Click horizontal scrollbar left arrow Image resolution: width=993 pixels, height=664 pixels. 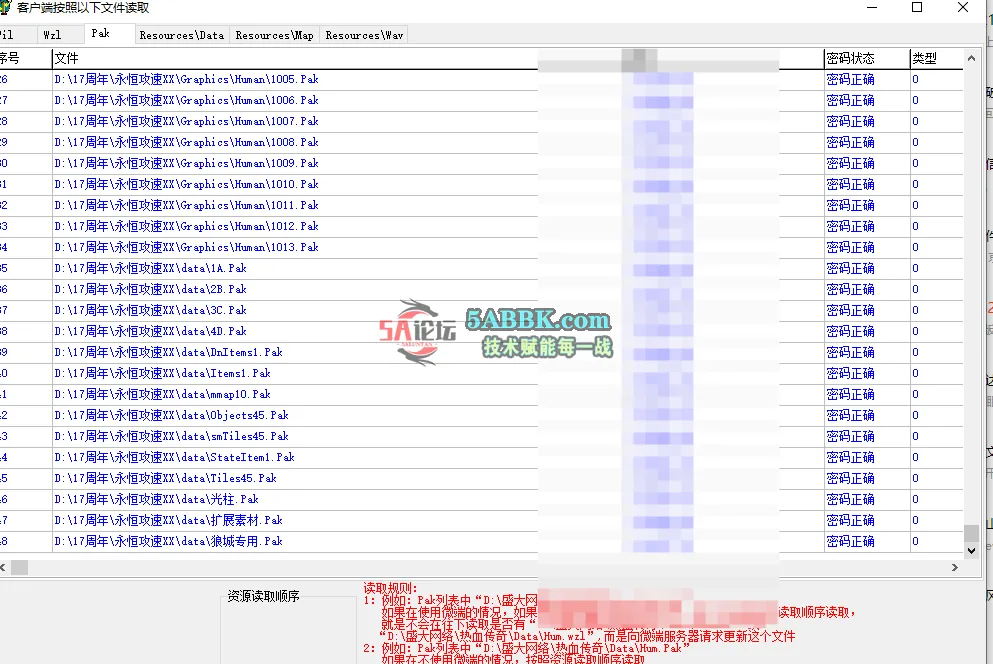[3, 567]
